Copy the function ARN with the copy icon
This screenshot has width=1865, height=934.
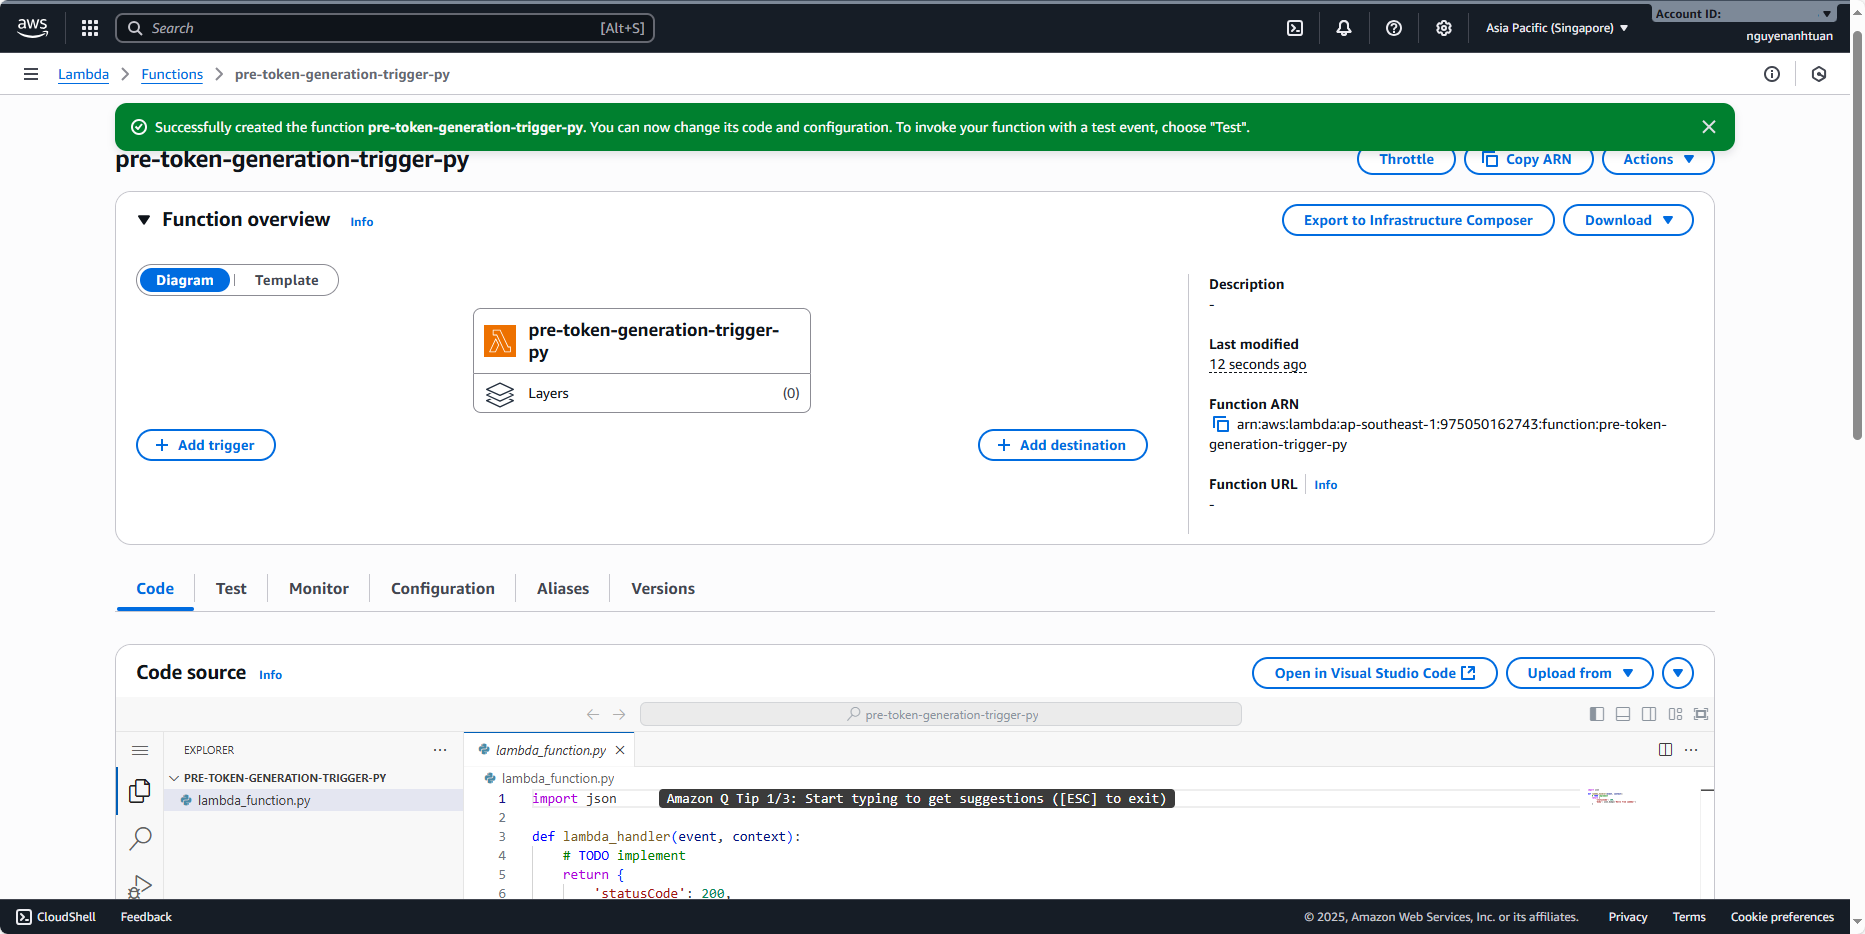[1220, 425]
